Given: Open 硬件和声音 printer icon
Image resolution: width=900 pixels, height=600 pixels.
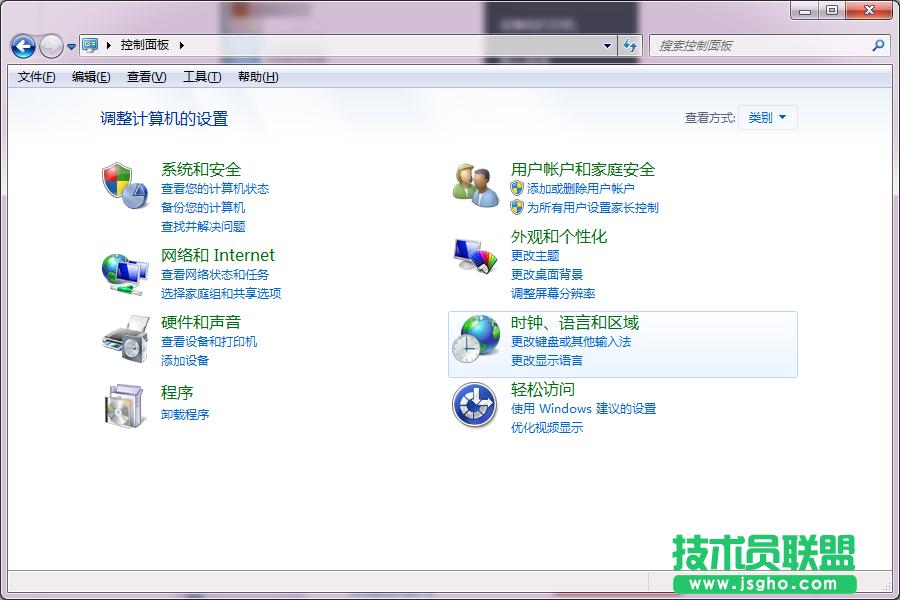Looking at the screenshot, I should point(124,340).
